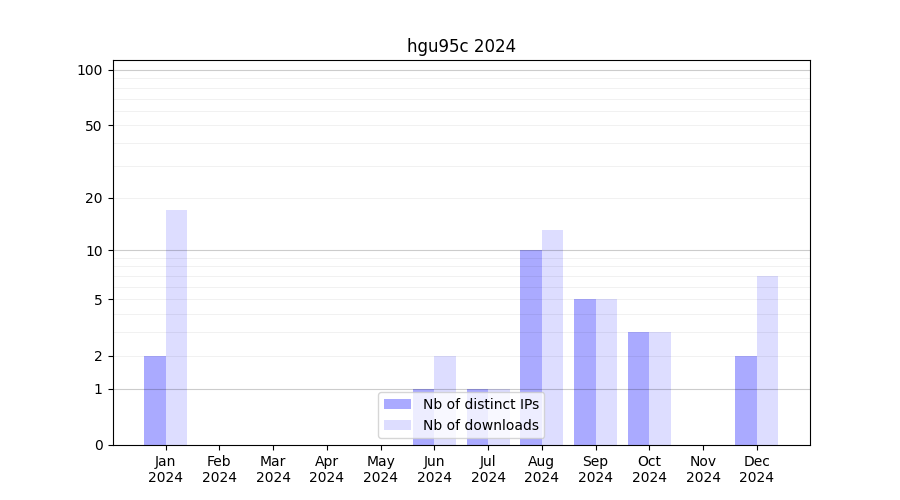Click the January distinct IPs bar
900x500 pixels.
coord(155,400)
